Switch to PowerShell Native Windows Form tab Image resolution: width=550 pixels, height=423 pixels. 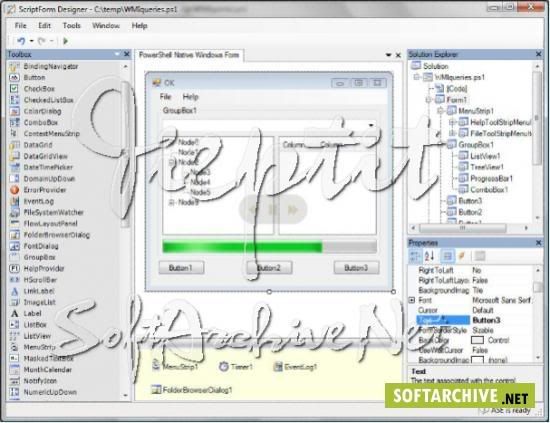click(x=189, y=55)
